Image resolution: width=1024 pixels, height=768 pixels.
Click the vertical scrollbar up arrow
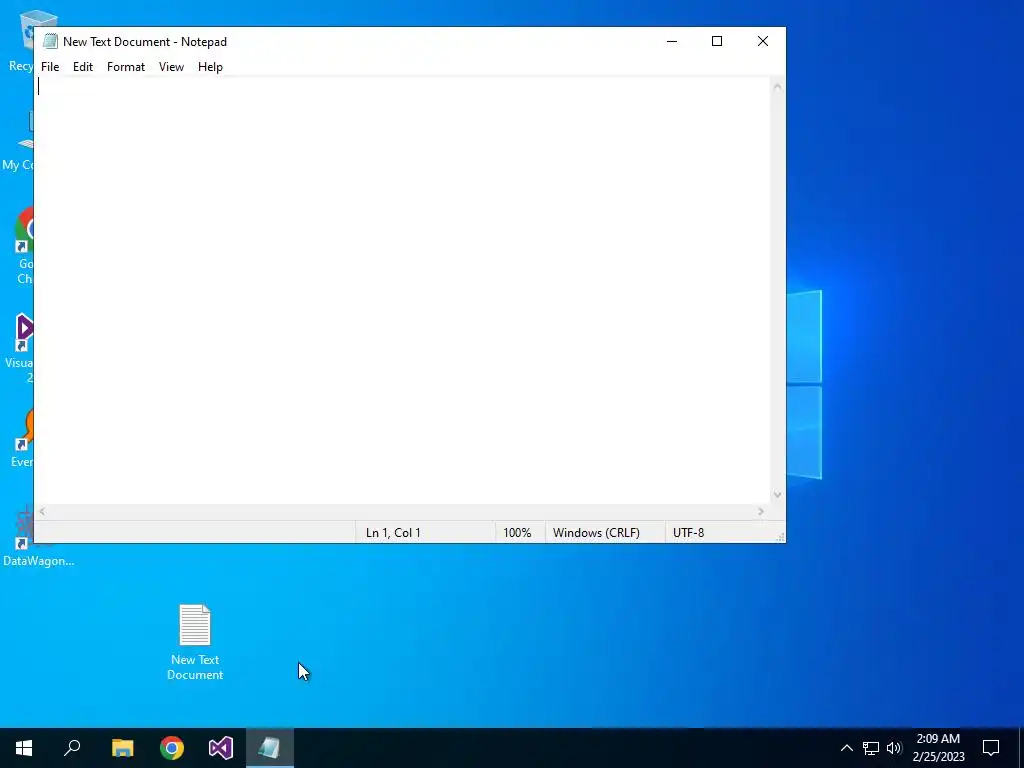pos(777,86)
